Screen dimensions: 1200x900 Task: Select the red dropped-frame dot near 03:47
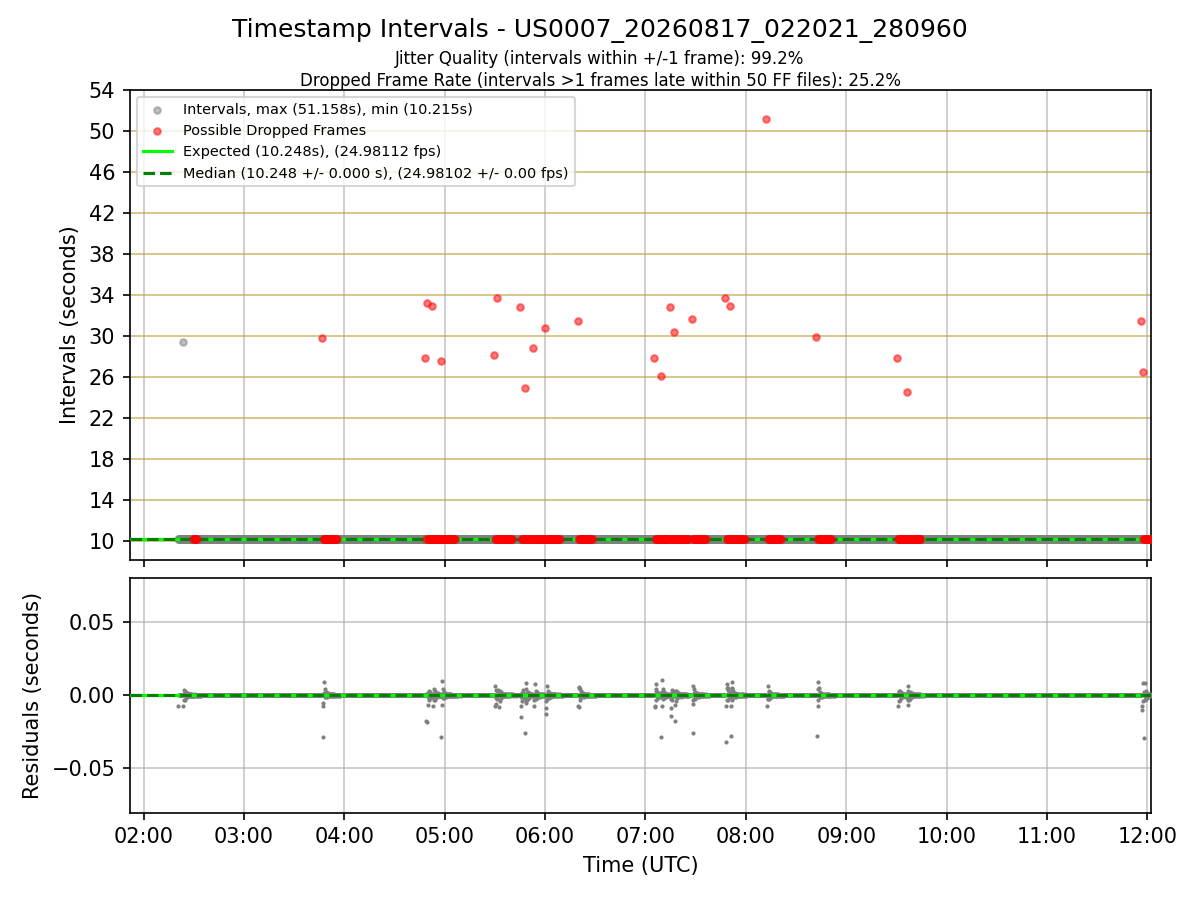[322, 338]
